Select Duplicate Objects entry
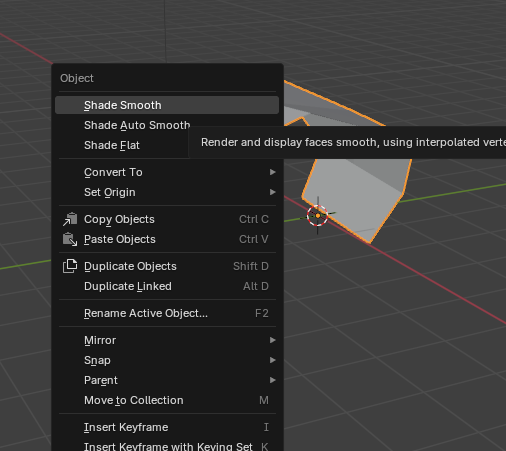This screenshot has width=506, height=451. click(167, 266)
